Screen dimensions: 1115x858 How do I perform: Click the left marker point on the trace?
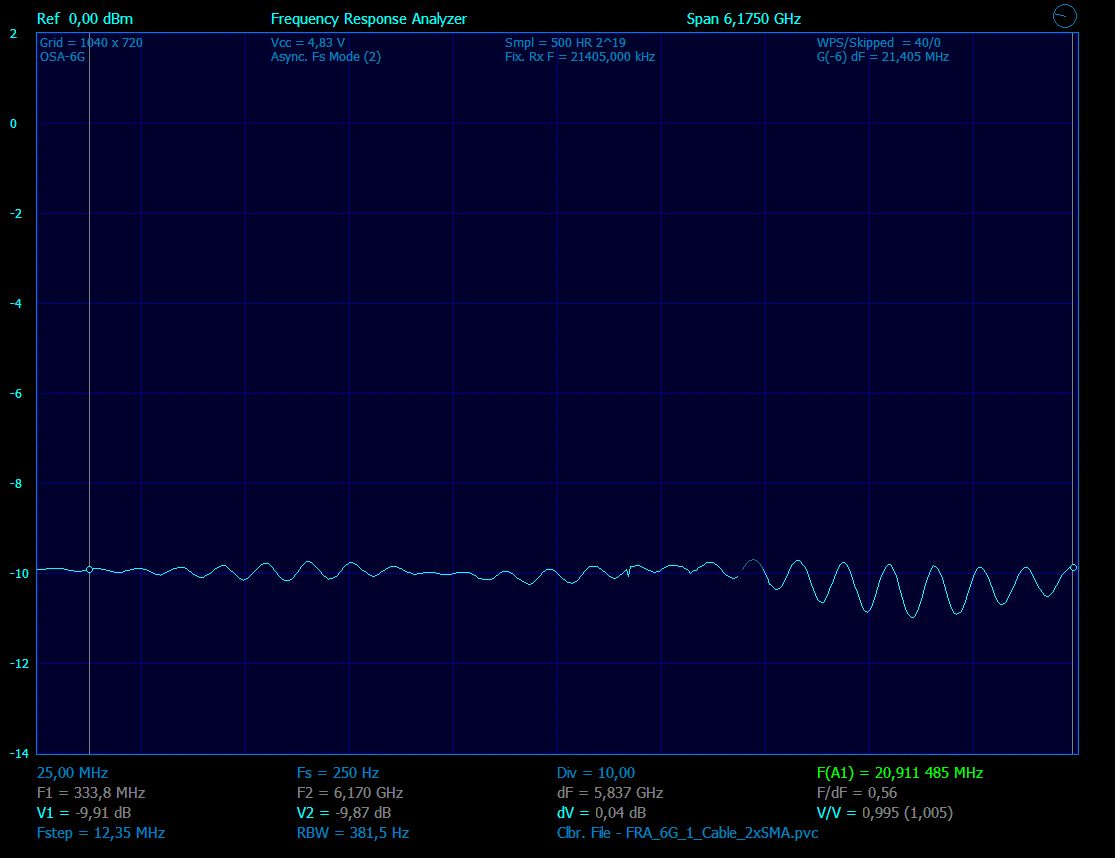pos(89,569)
